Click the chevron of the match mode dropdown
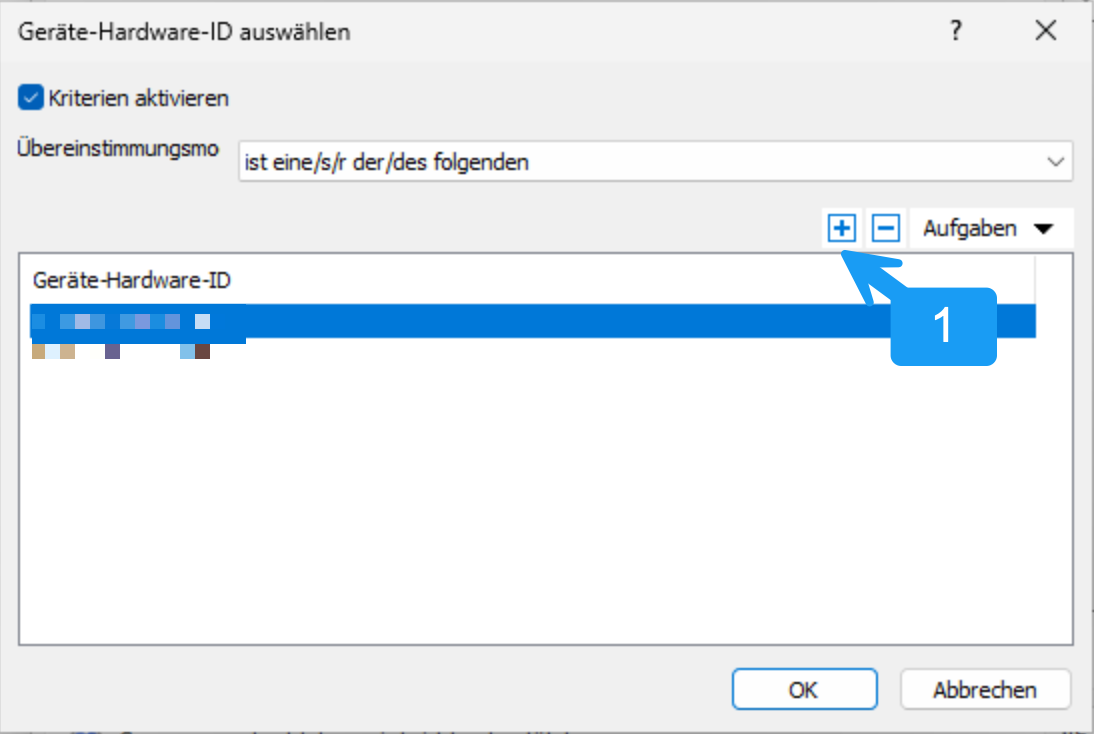Image resolution: width=1094 pixels, height=734 pixels. [x=1054, y=161]
